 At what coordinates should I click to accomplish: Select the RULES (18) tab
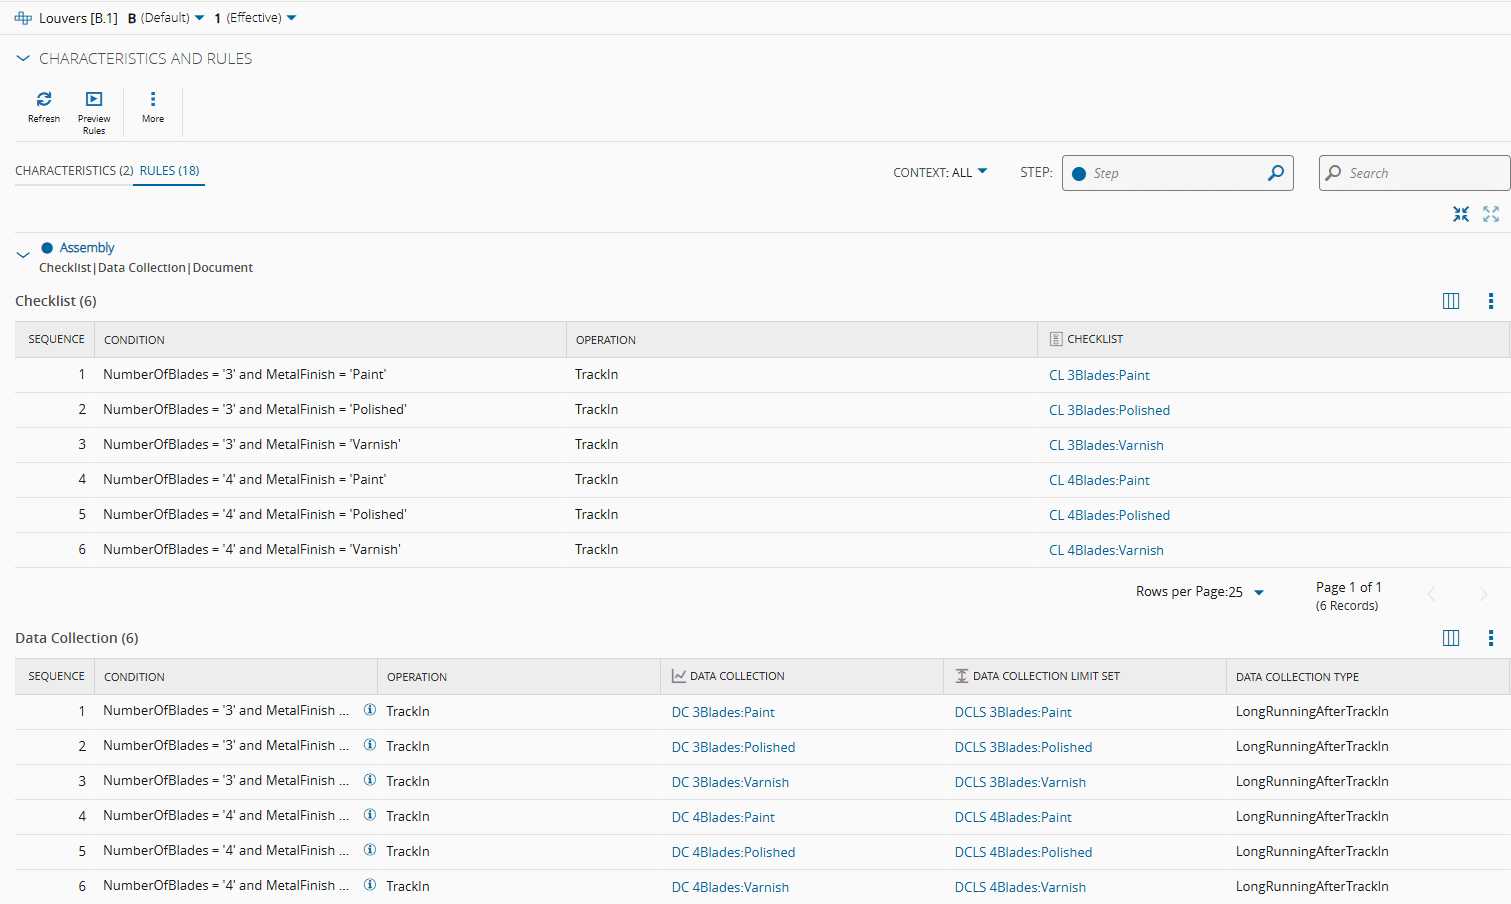168,170
